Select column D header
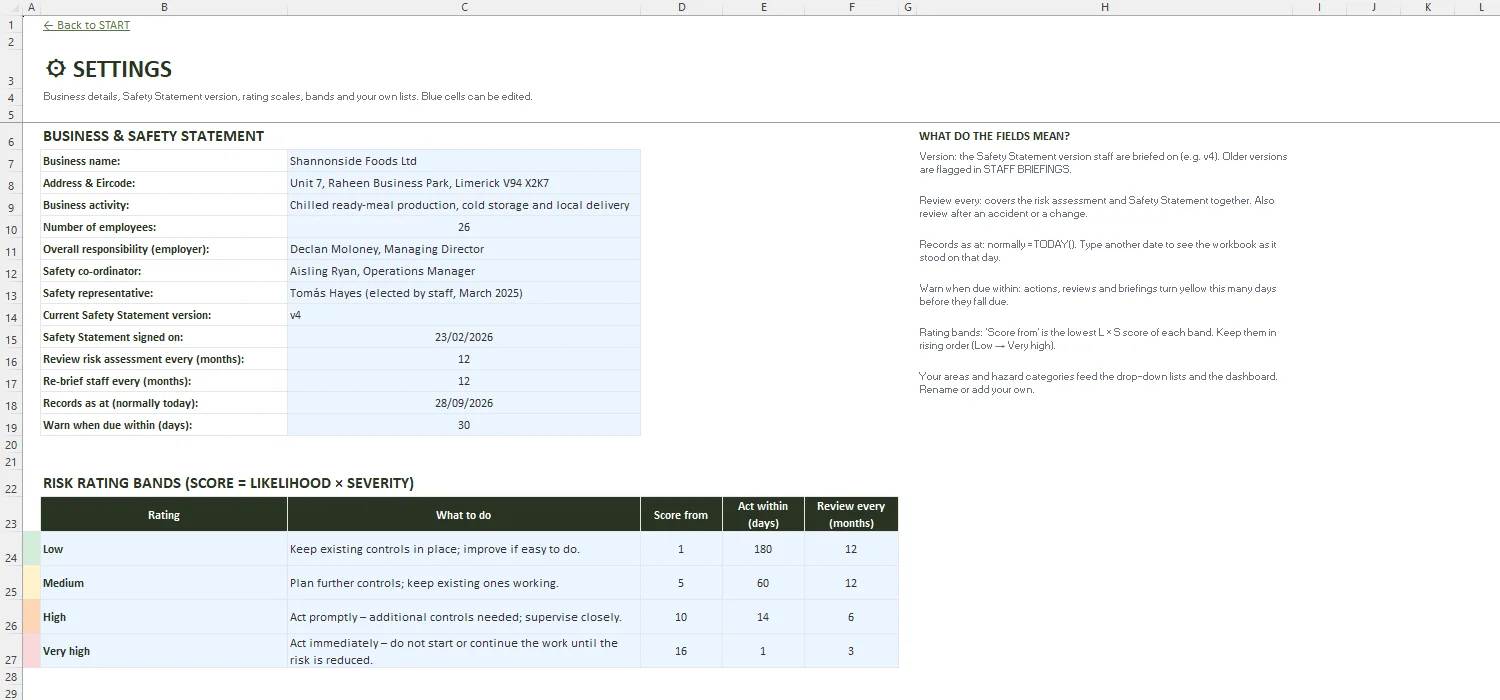1500x700 pixels. click(681, 7)
